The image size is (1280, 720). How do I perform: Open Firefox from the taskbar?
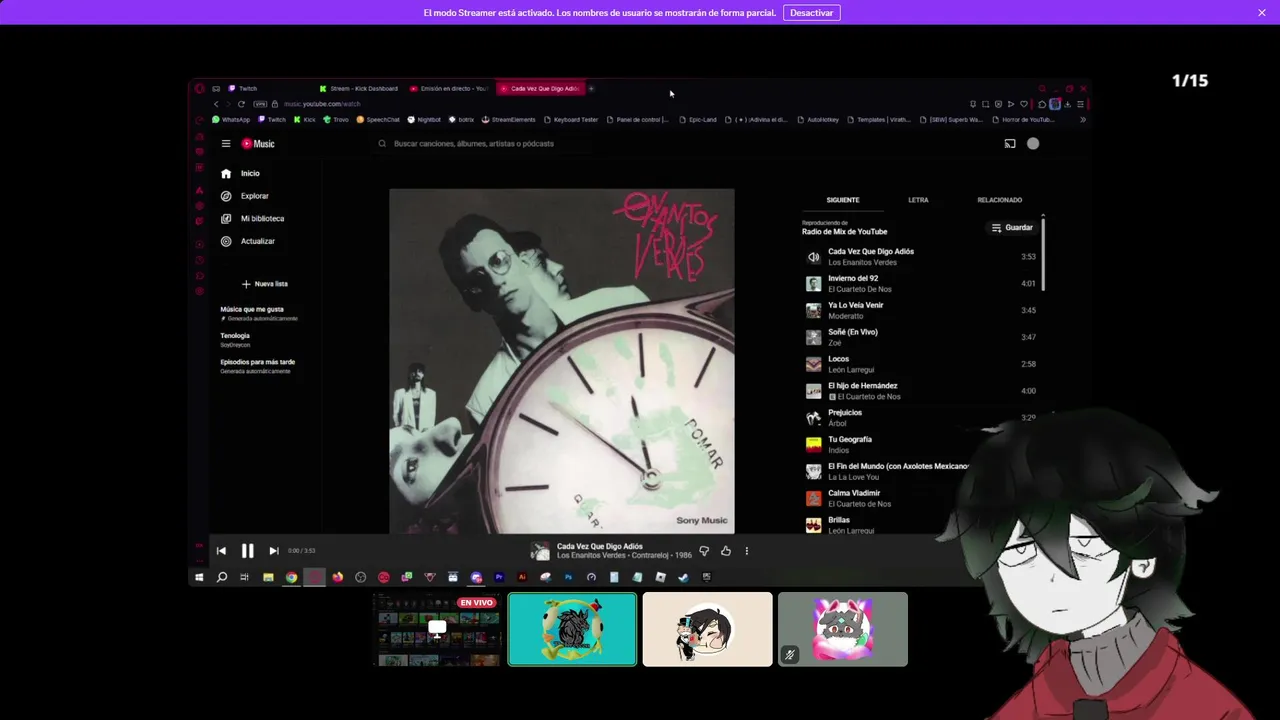[x=337, y=577]
